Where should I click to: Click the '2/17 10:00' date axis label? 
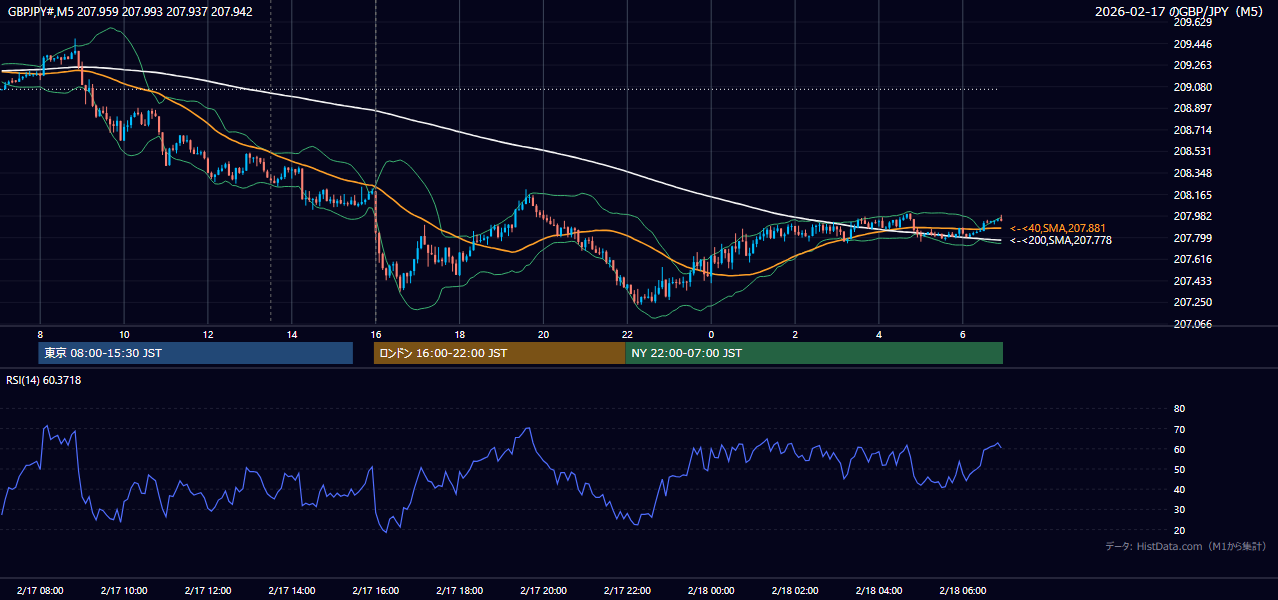124,590
